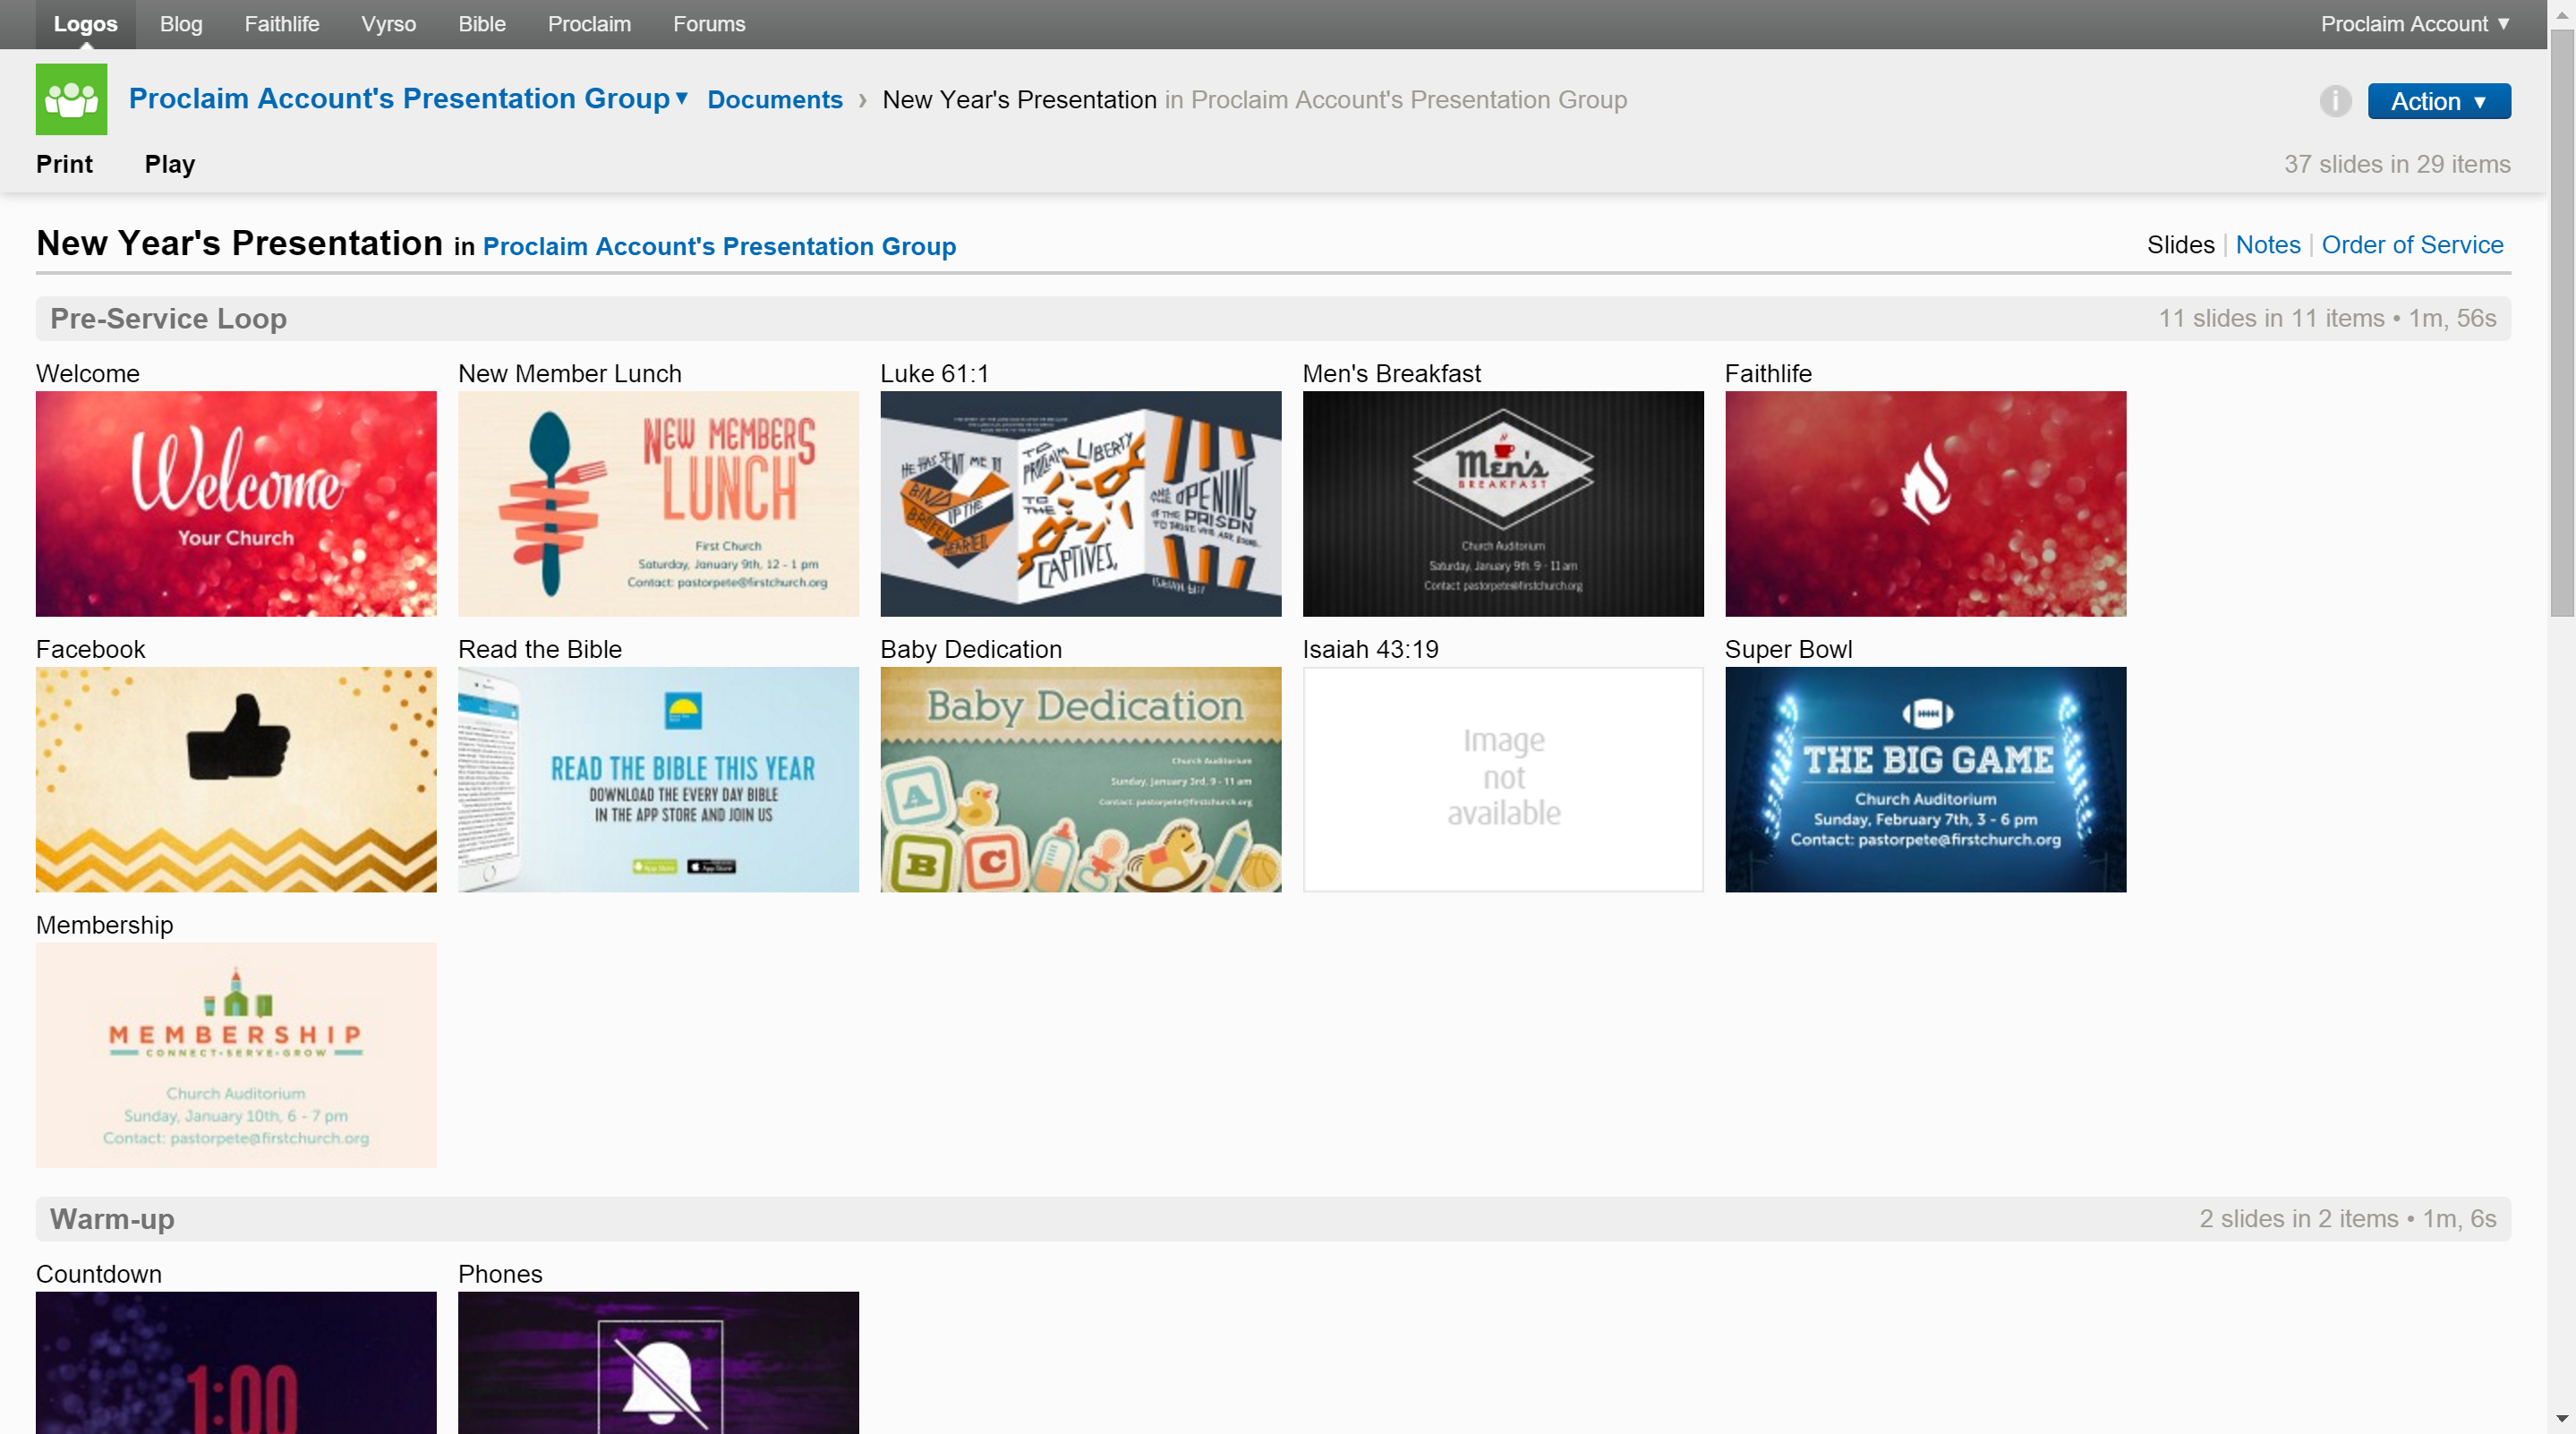Click the "Membership" slide title
This screenshot has height=1434, width=2576.
tap(104, 925)
